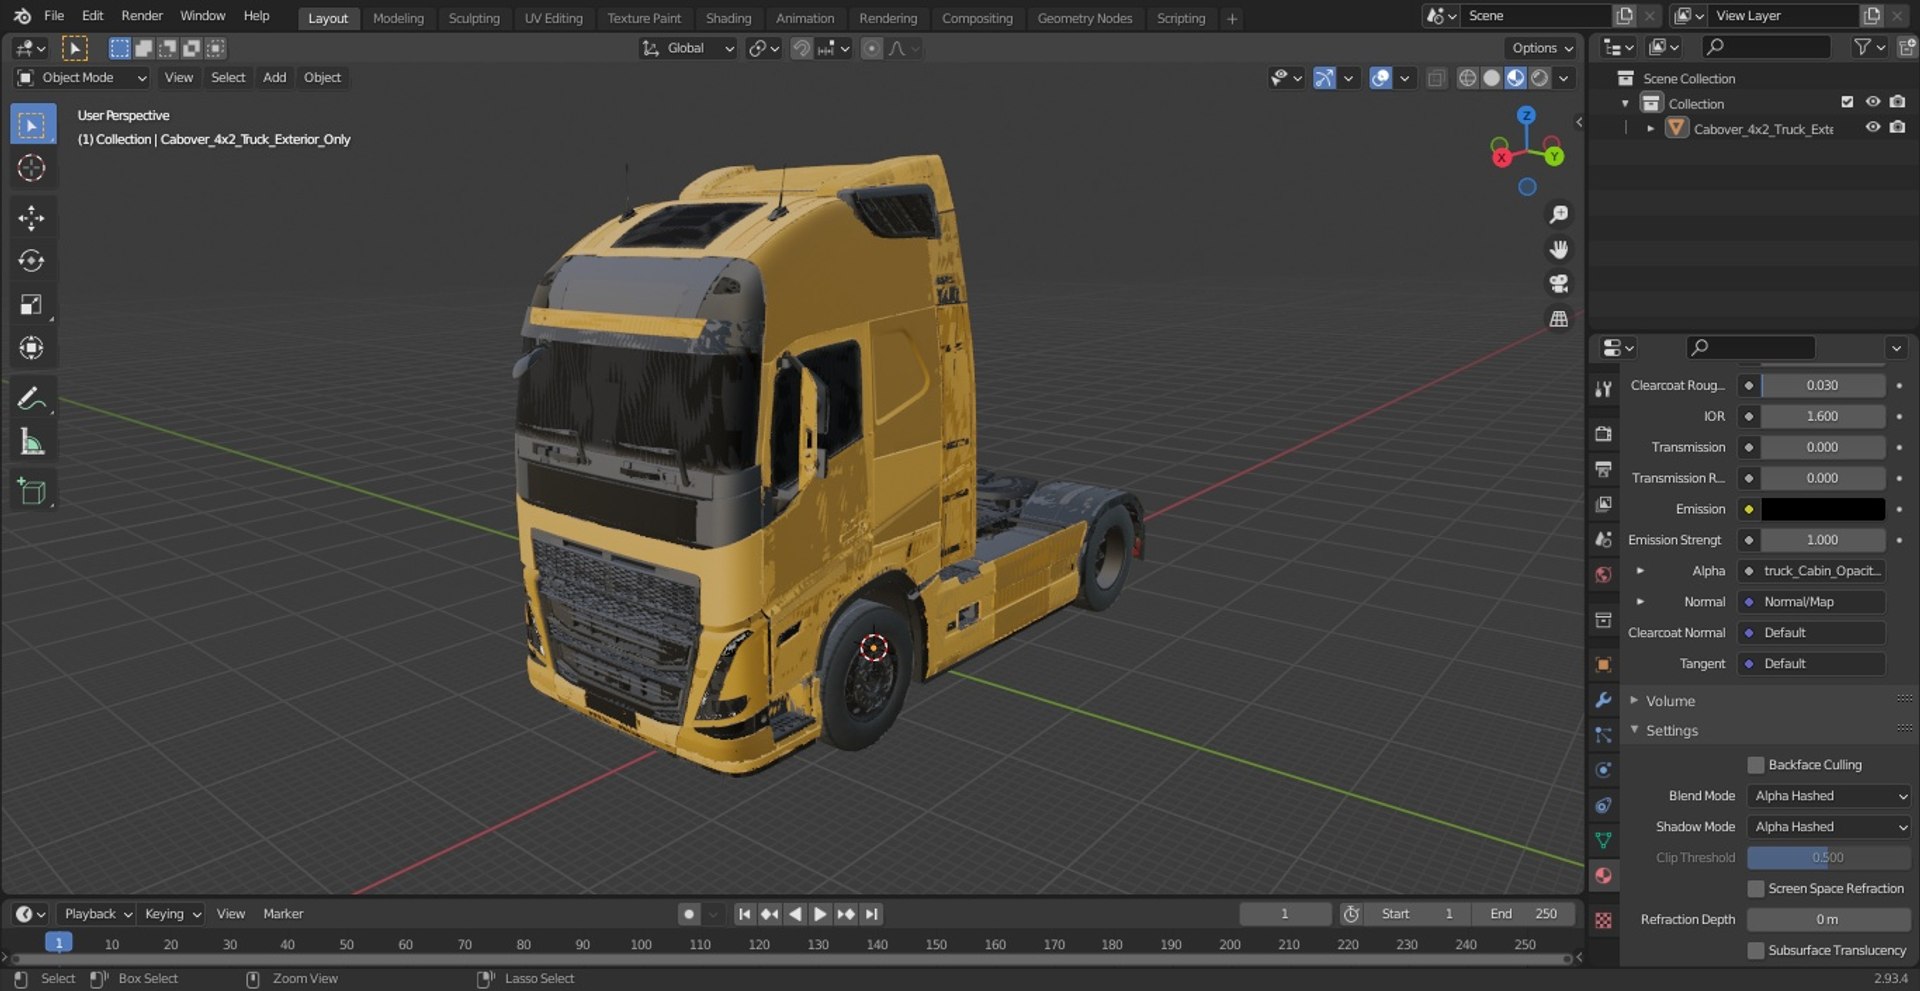Select the Add Cube tool

tap(32, 491)
